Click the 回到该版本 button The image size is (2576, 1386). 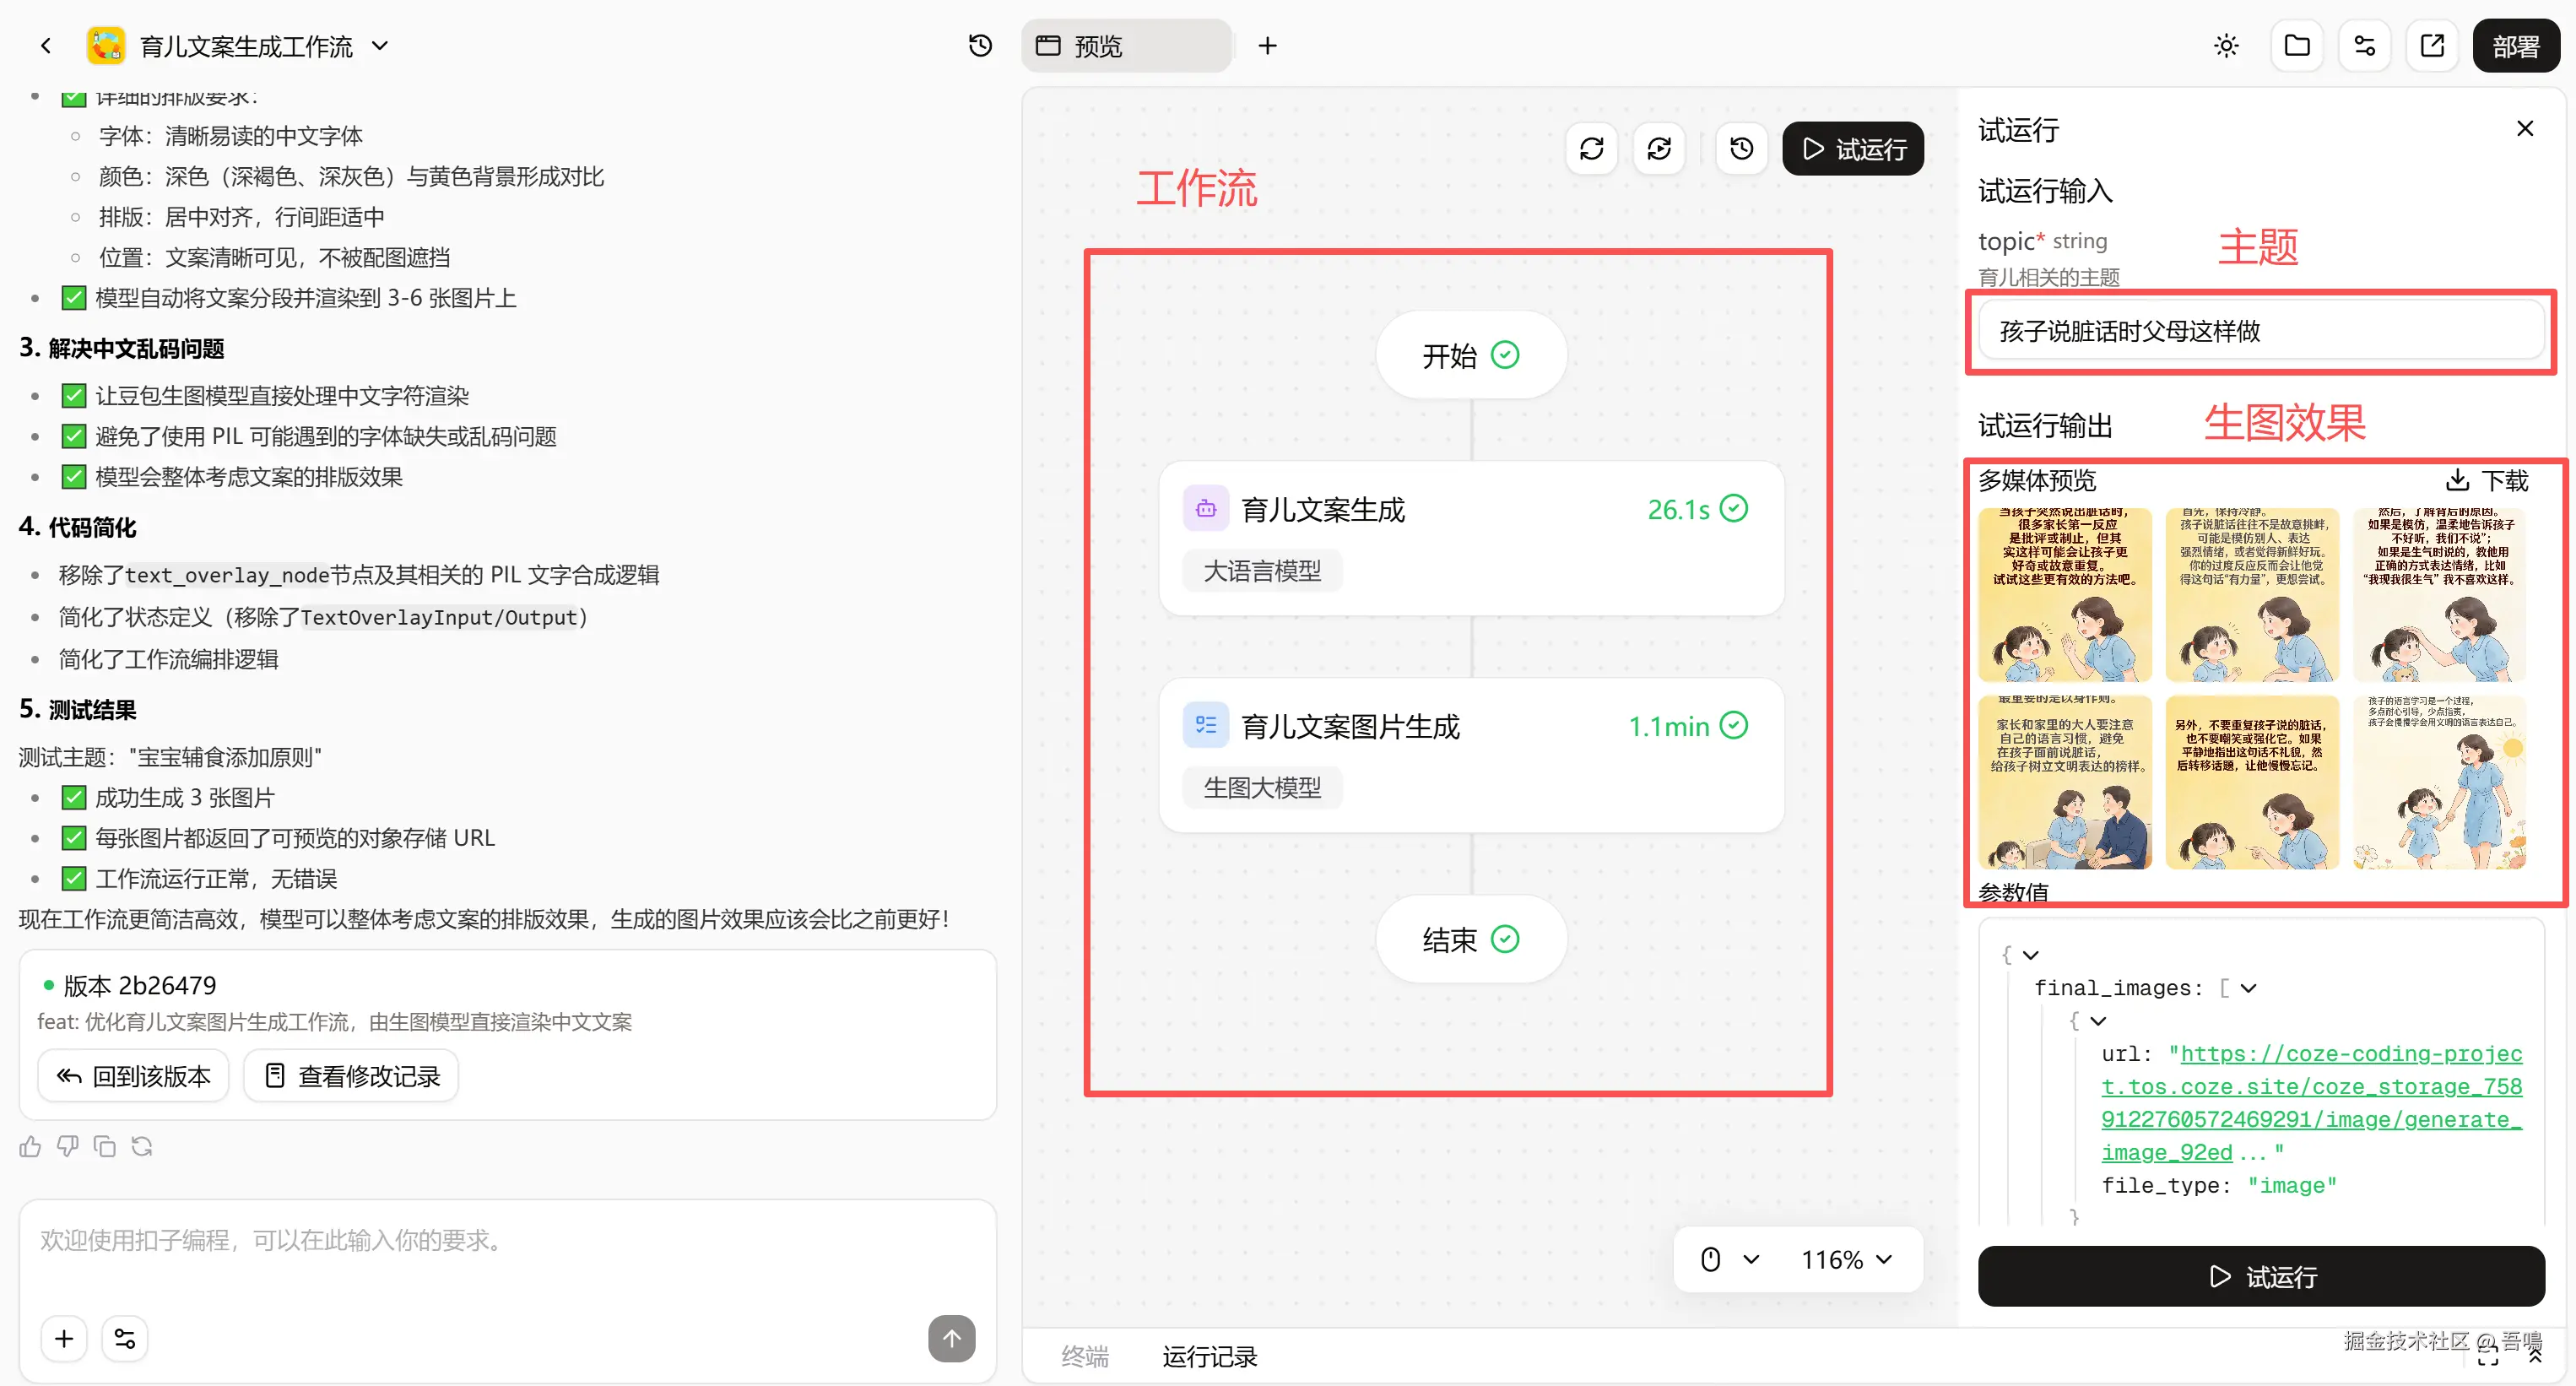[x=134, y=1076]
